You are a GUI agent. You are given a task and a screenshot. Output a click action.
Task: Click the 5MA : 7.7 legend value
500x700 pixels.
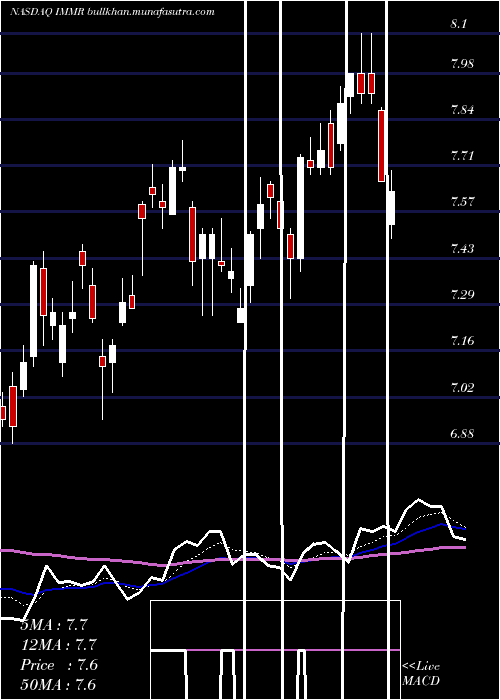[54, 625]
